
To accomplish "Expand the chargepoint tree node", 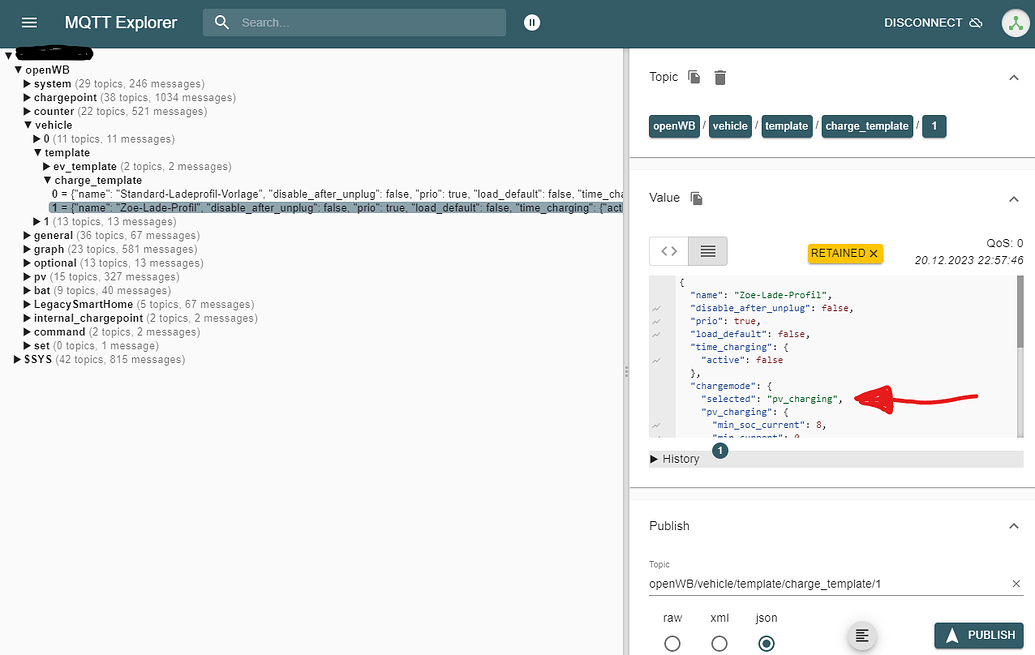I will point(27,98).
